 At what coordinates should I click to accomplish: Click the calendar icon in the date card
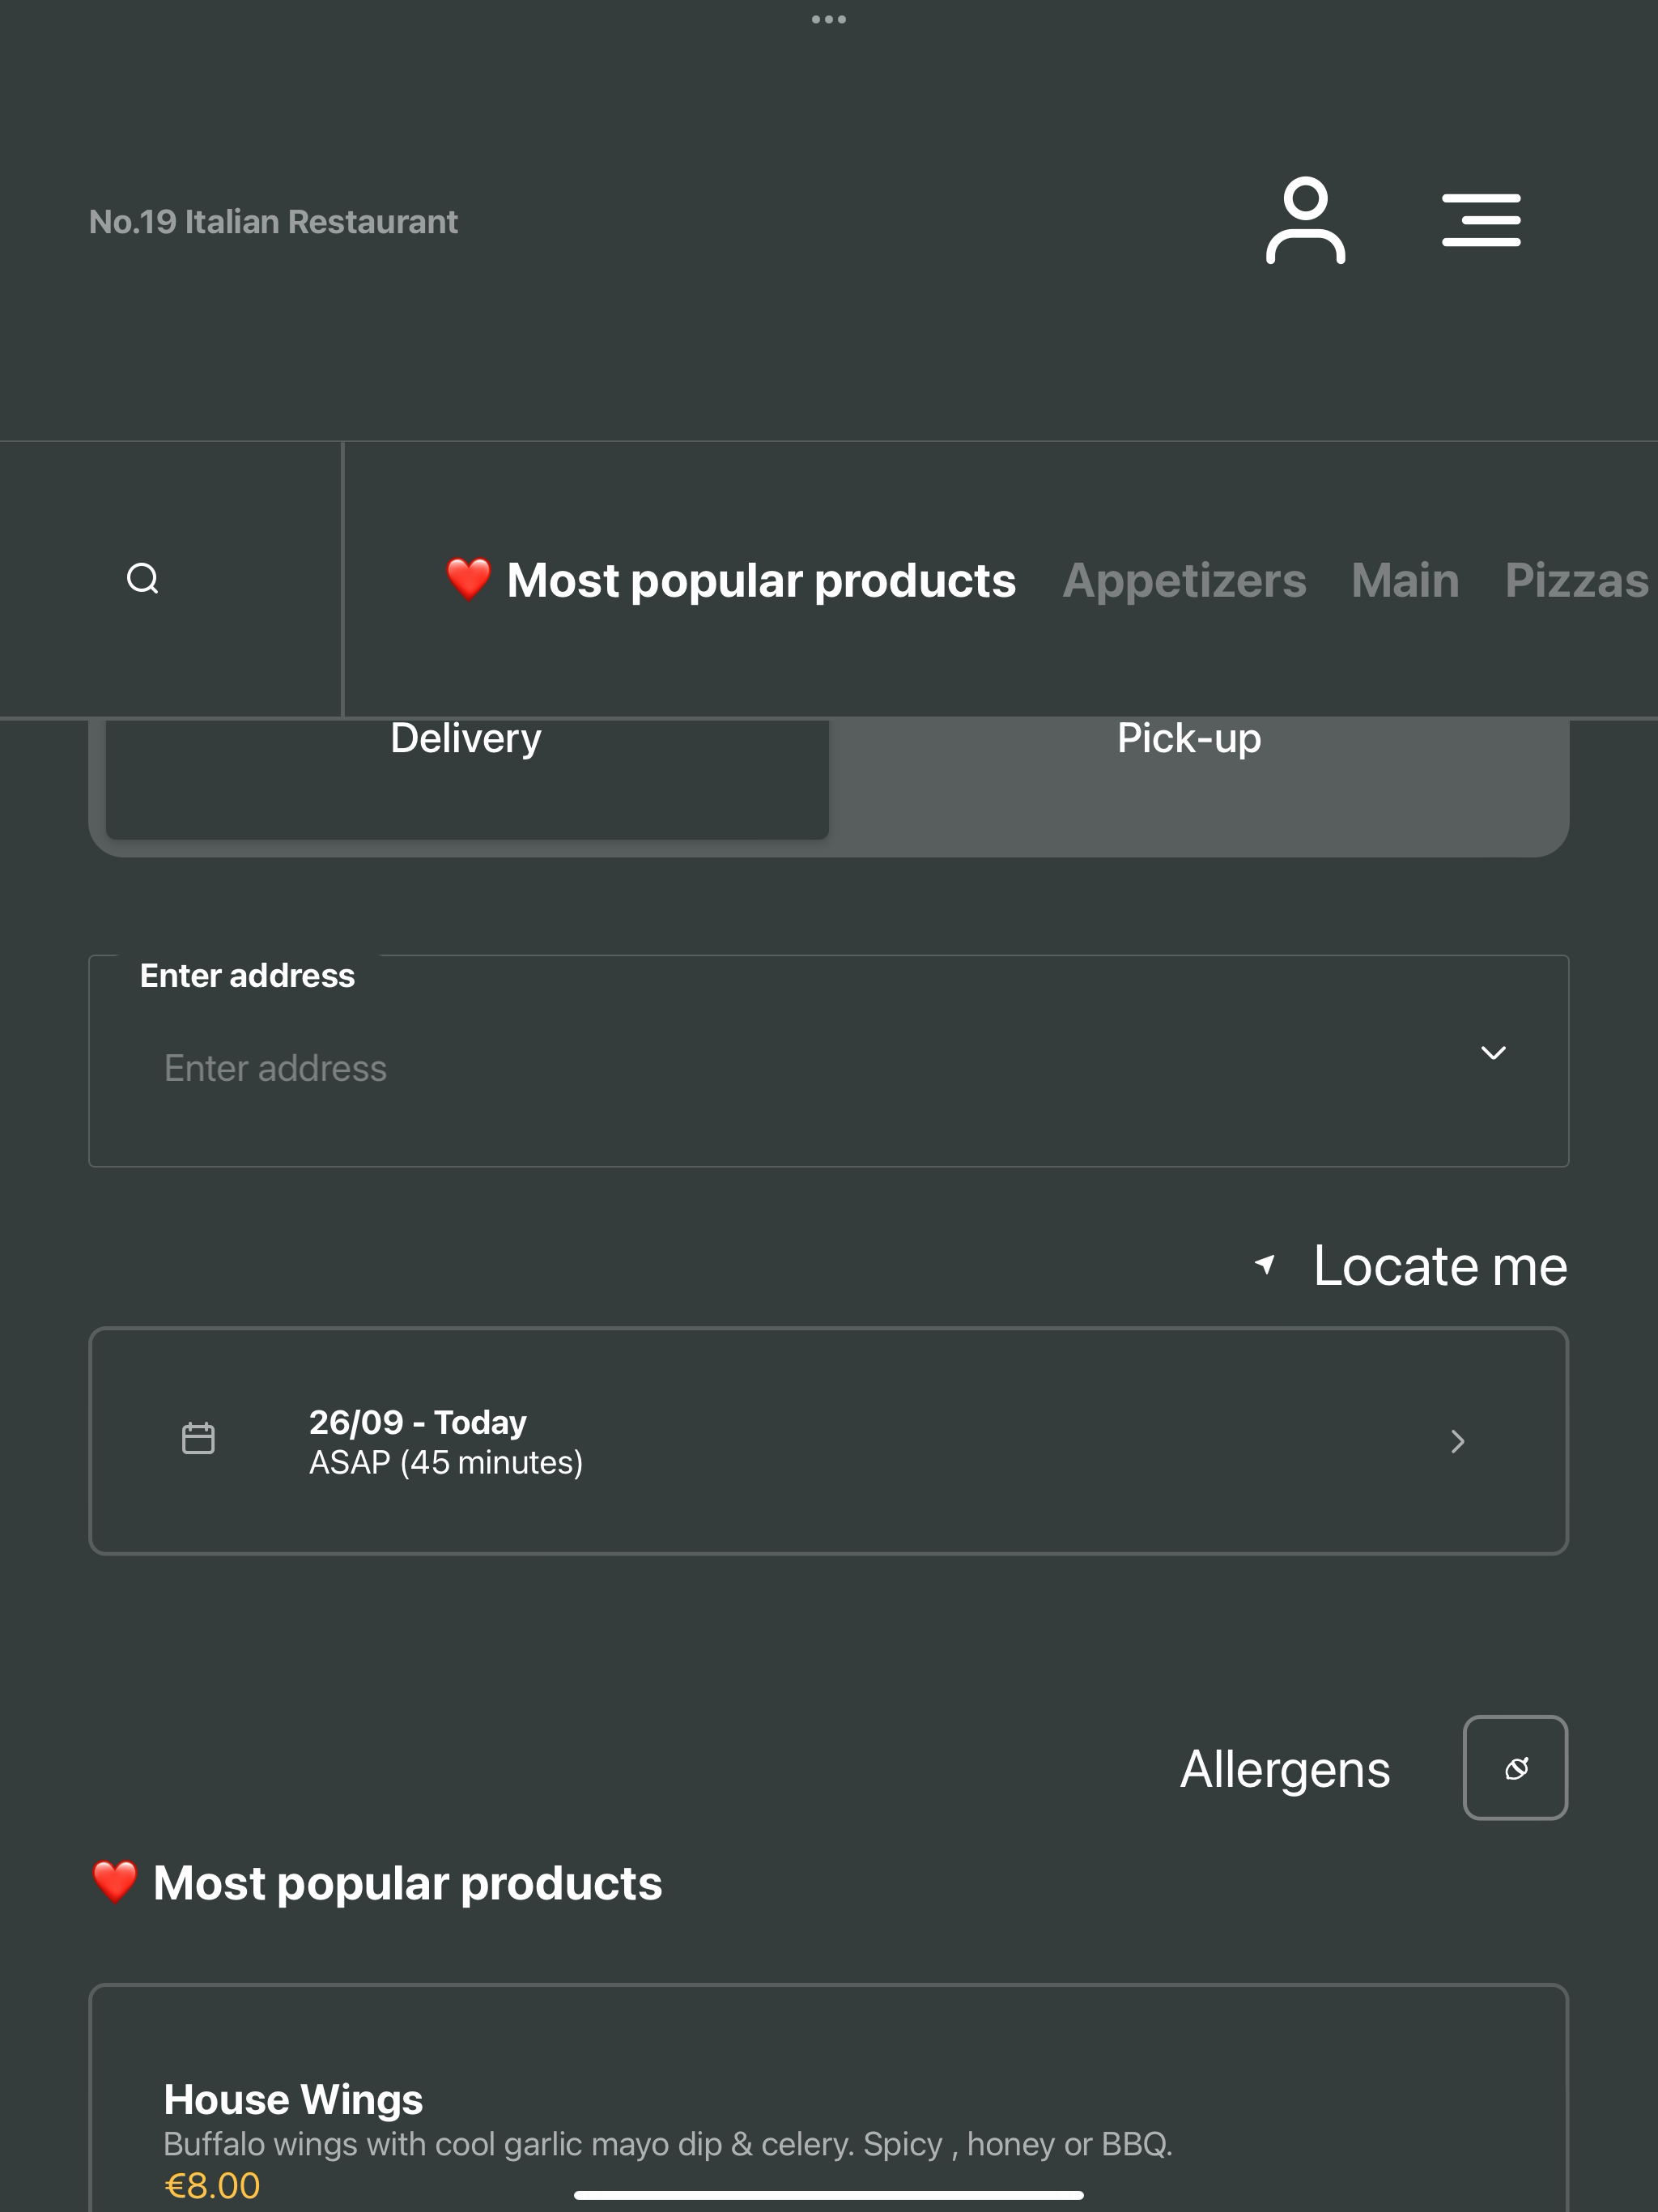198,1439
